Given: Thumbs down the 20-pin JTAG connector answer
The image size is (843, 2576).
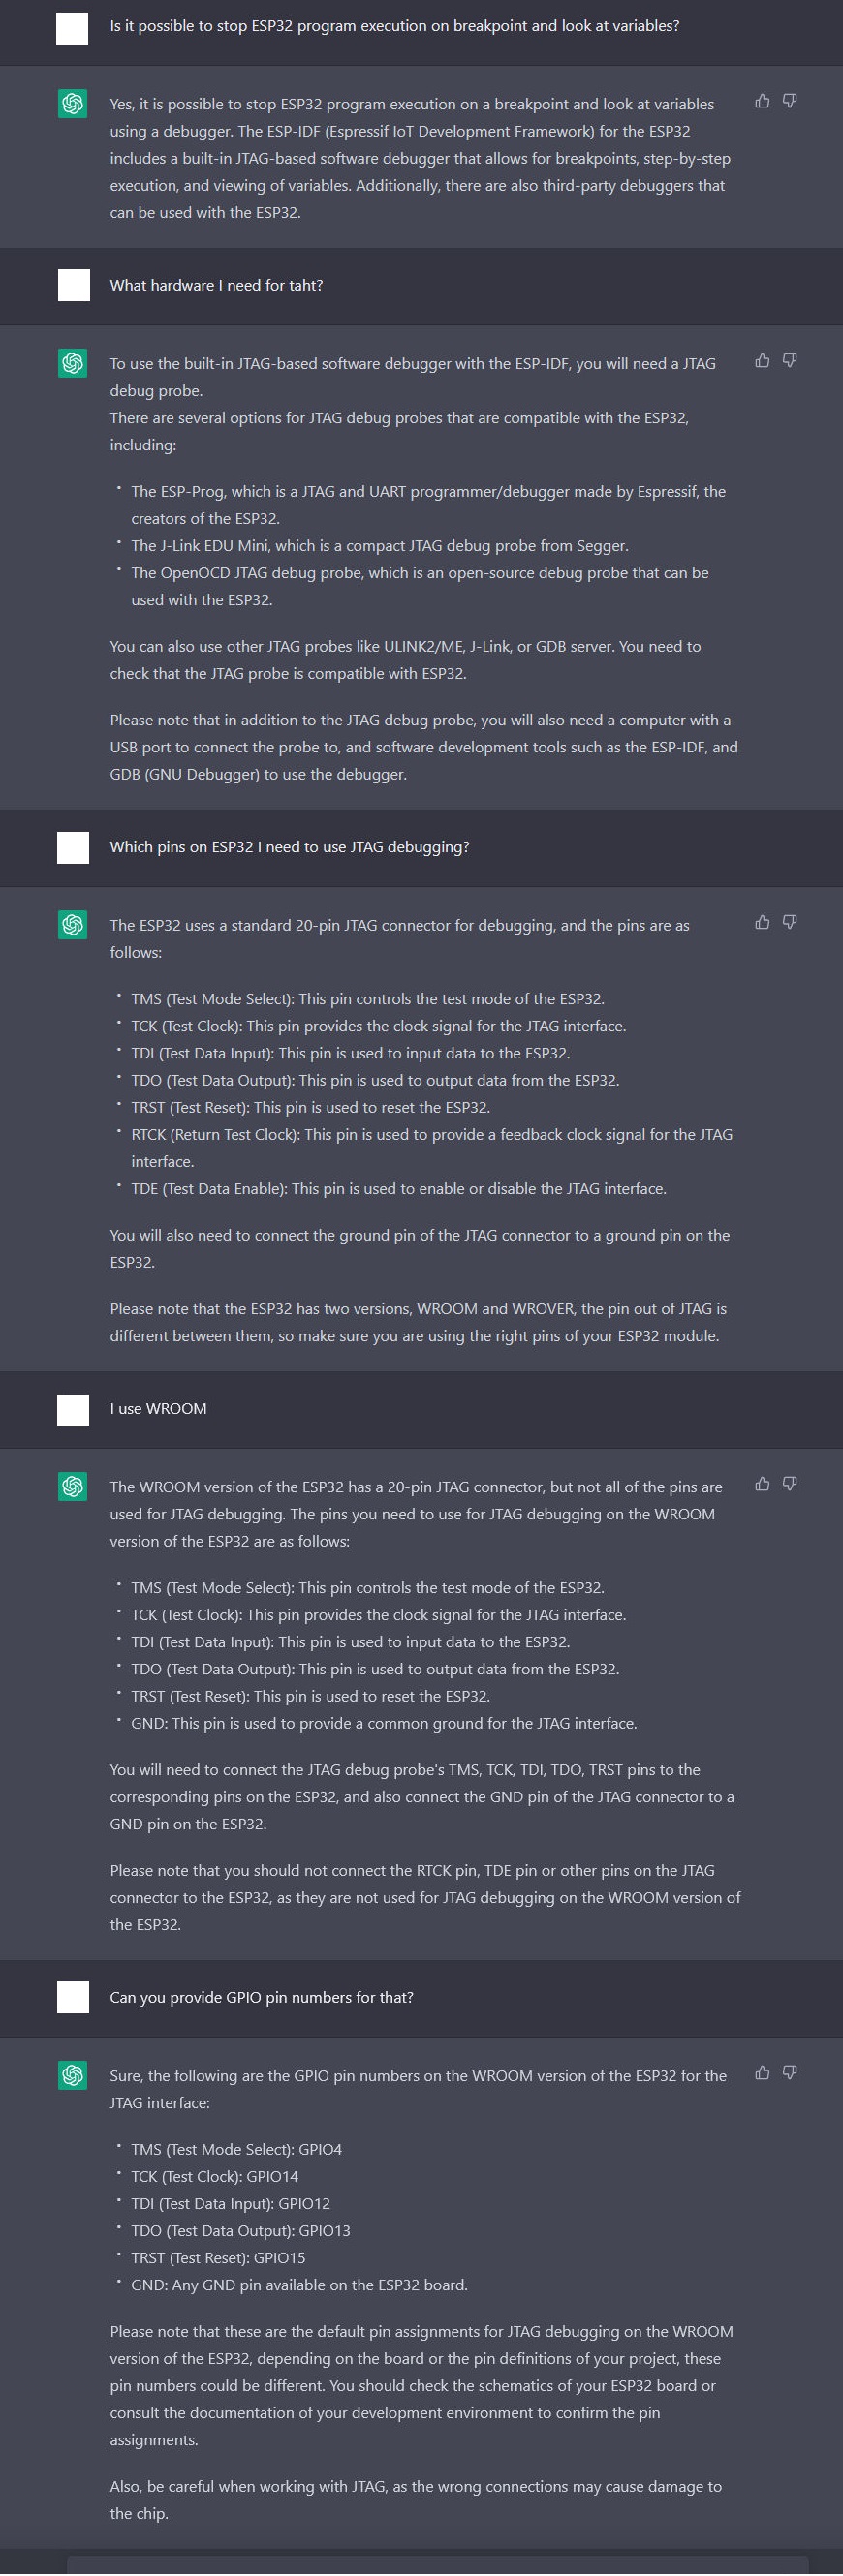Looking at the screenshot, I should tap(789, 922).
